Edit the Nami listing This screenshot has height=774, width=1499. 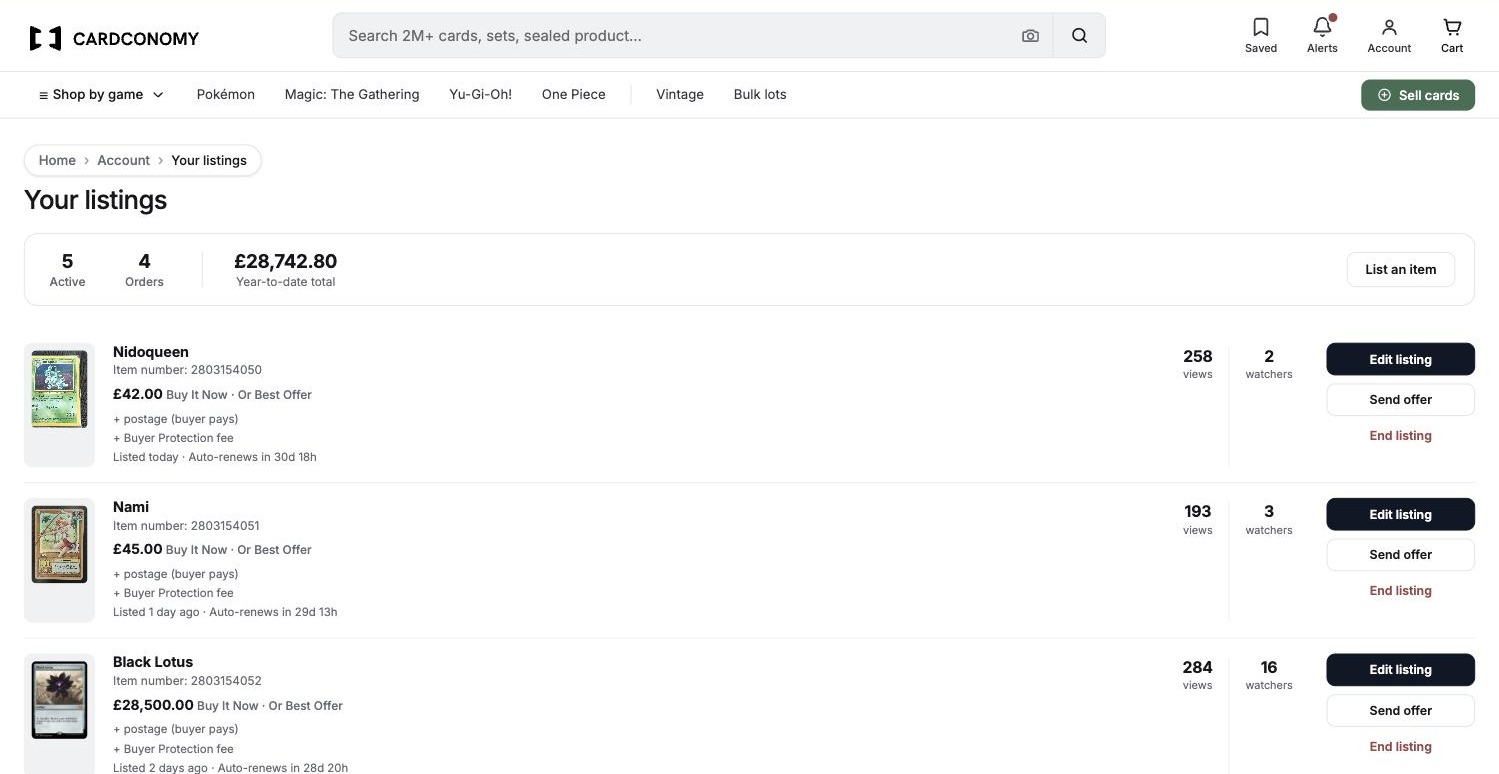[x=1400, y=514]
